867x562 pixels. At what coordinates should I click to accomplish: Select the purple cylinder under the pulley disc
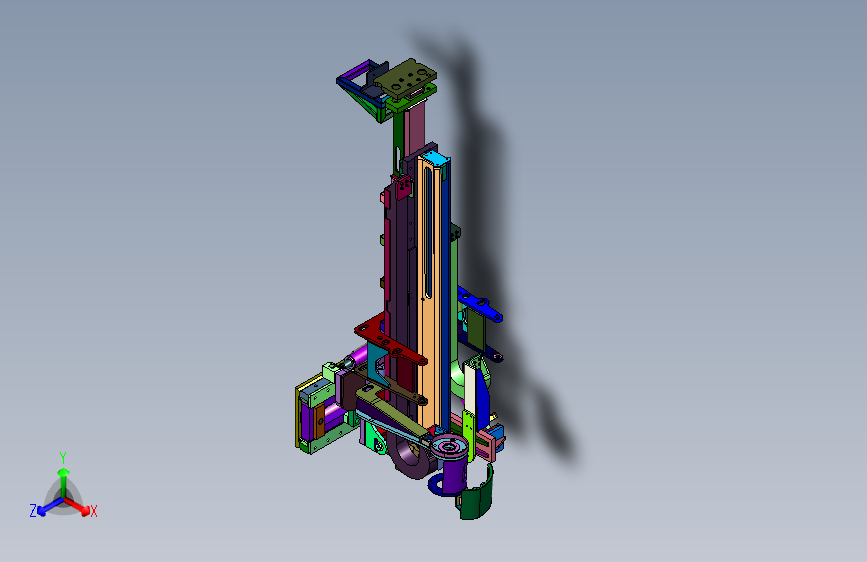click(x=456, y=475)
